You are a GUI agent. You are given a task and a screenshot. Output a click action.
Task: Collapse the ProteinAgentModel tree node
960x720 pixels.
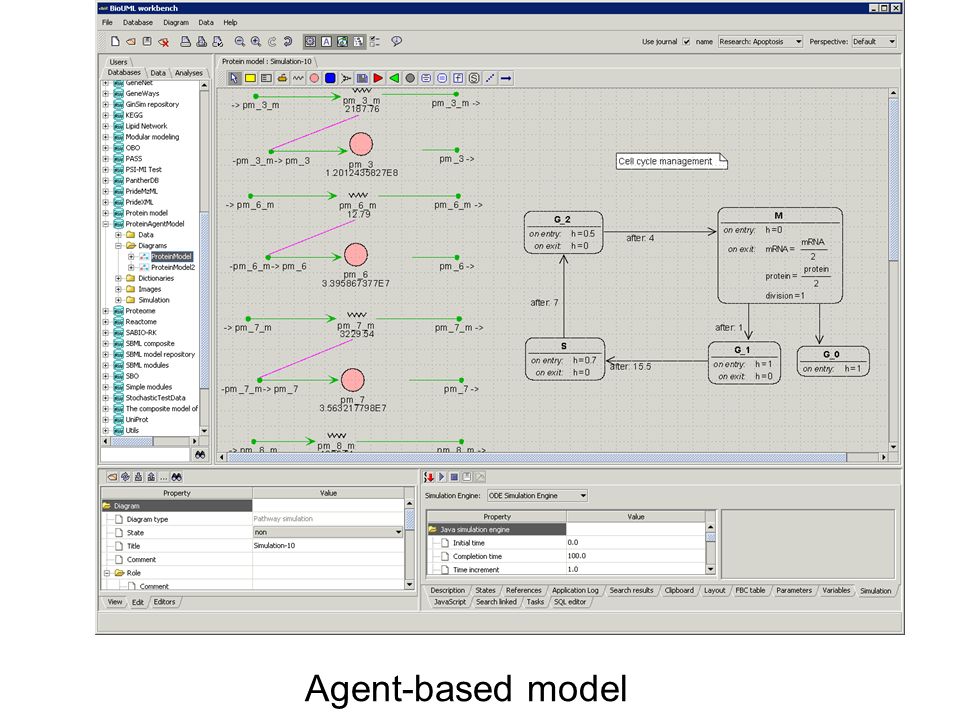[106, 224]
